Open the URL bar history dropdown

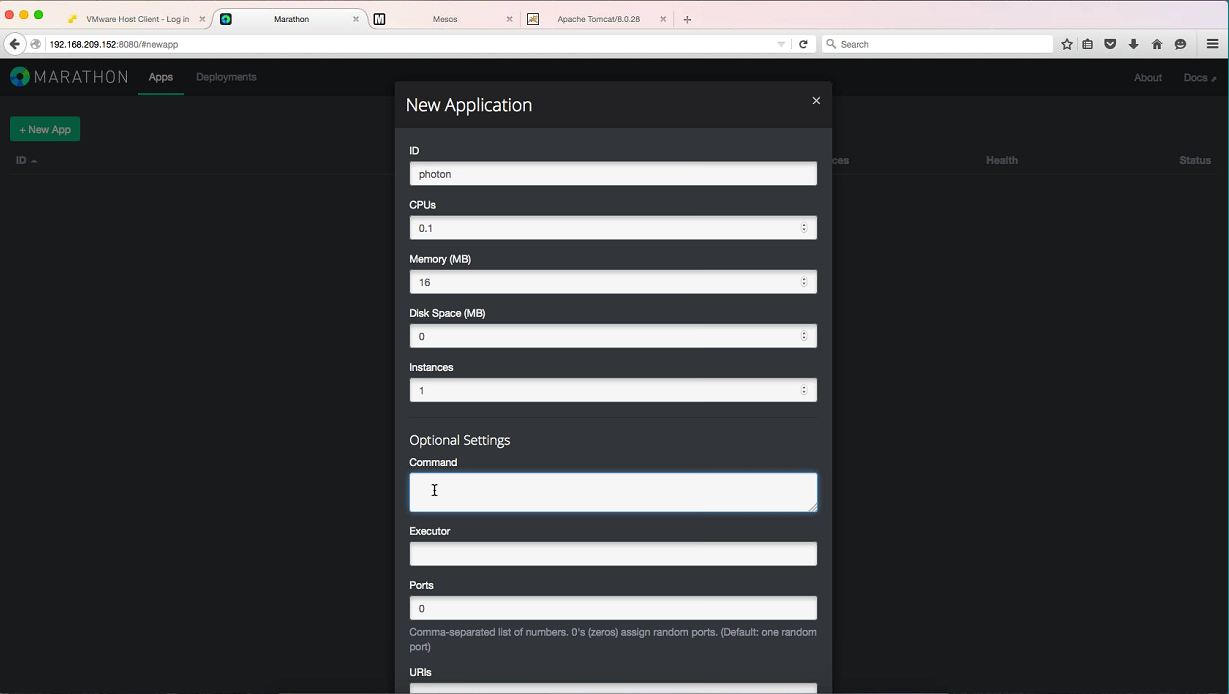[781, 44]
